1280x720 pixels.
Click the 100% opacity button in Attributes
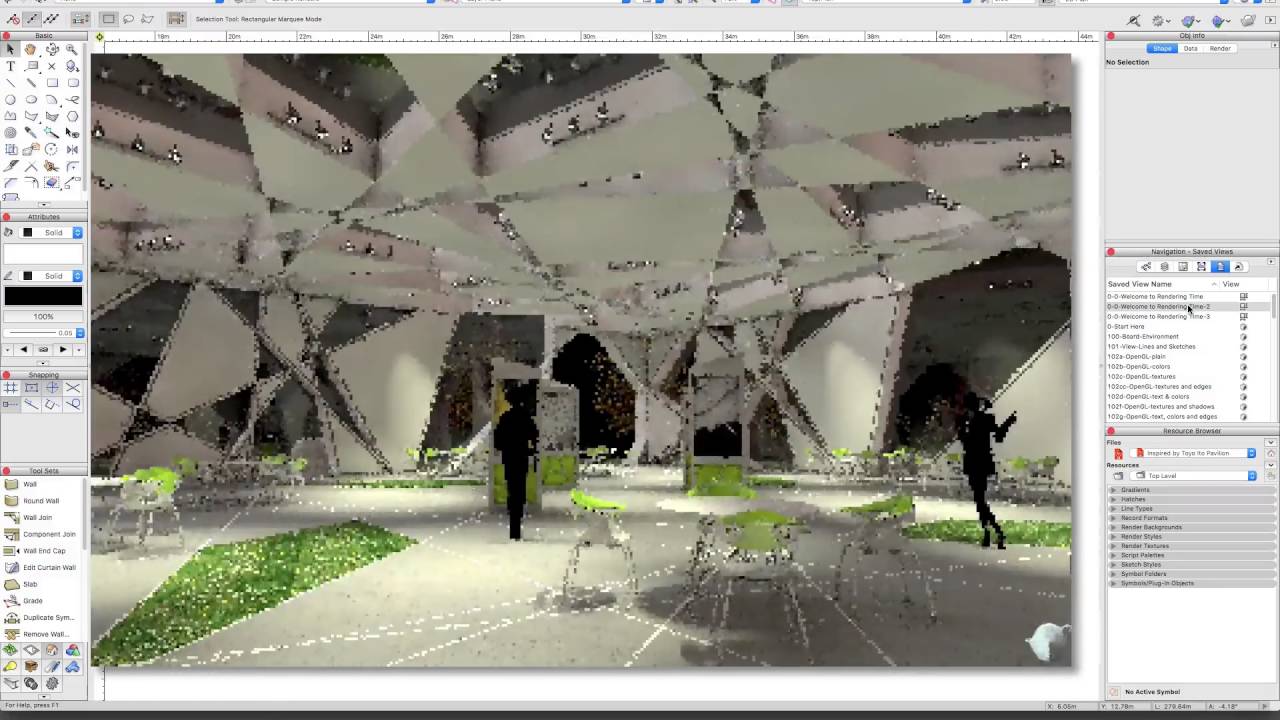[x=43, y=316]
